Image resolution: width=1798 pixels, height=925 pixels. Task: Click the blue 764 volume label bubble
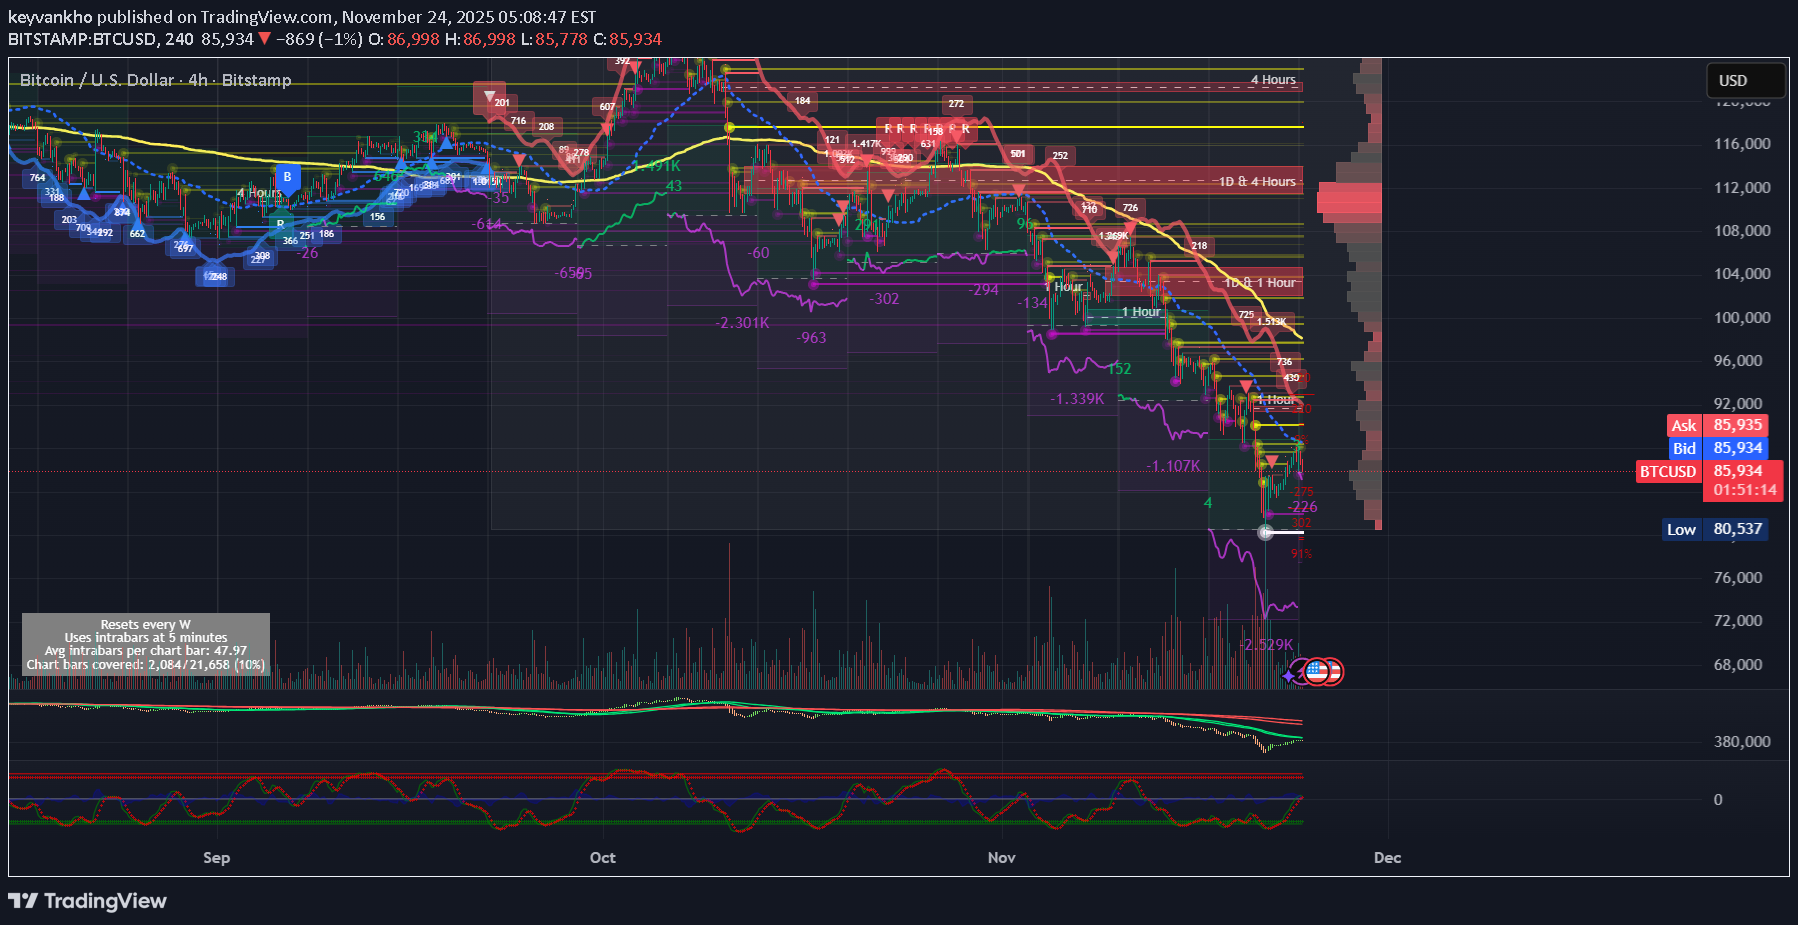click(37, 178)
